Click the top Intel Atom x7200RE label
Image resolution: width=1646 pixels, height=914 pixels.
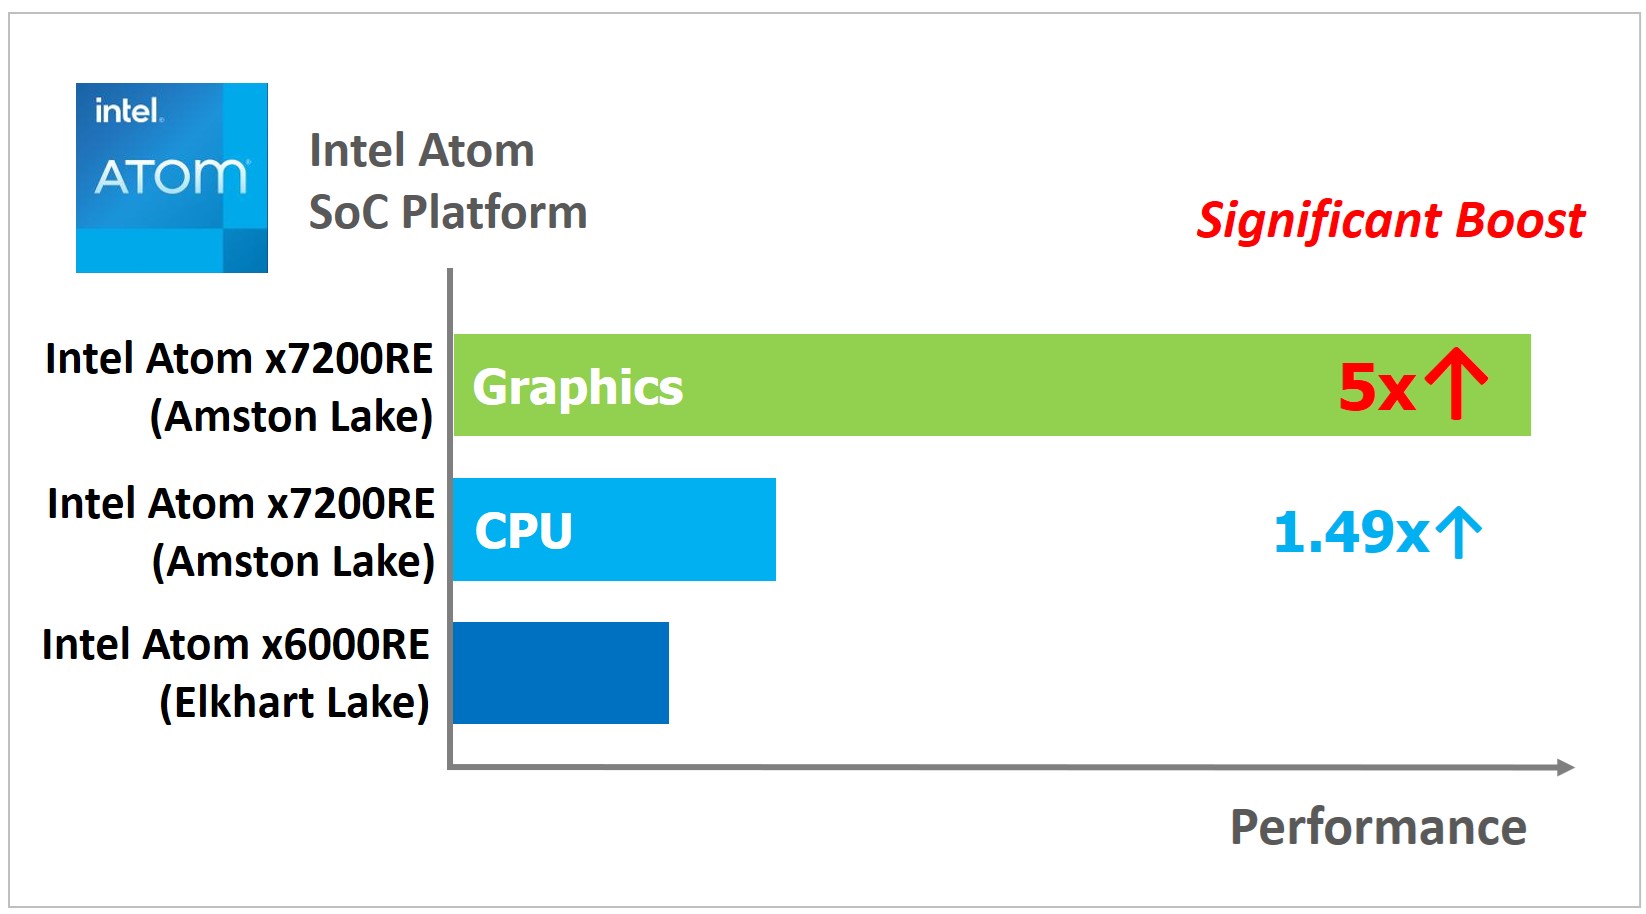tap(239, 358)
